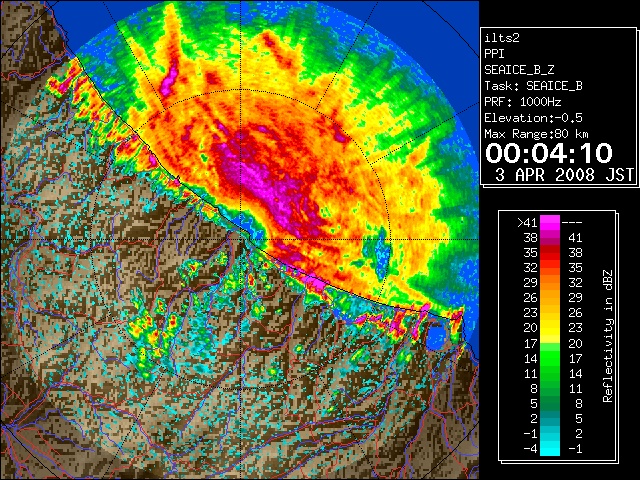The height and width of the screenshot is (480, 640).
Task: Select the '3 APR 2008 JST' date
Action: (564, 175)
